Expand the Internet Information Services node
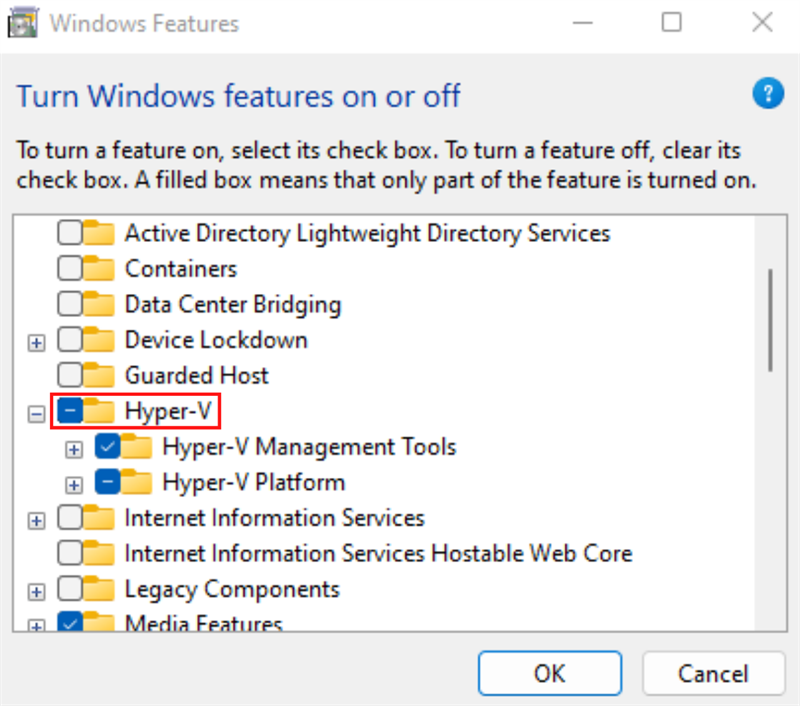Viewport: 800px width, 706px height. 36,521
